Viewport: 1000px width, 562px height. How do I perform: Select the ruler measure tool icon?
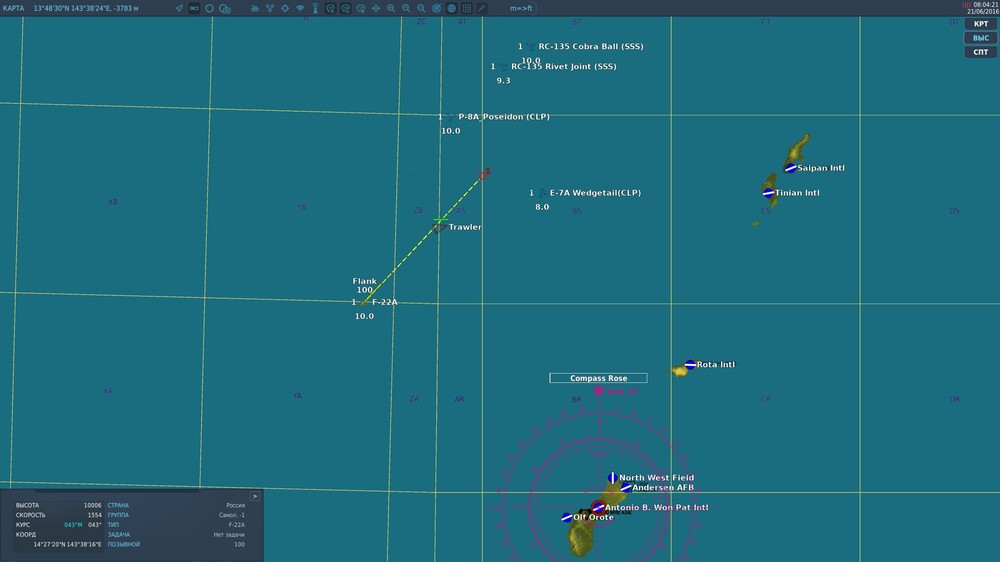click(482, 8)
